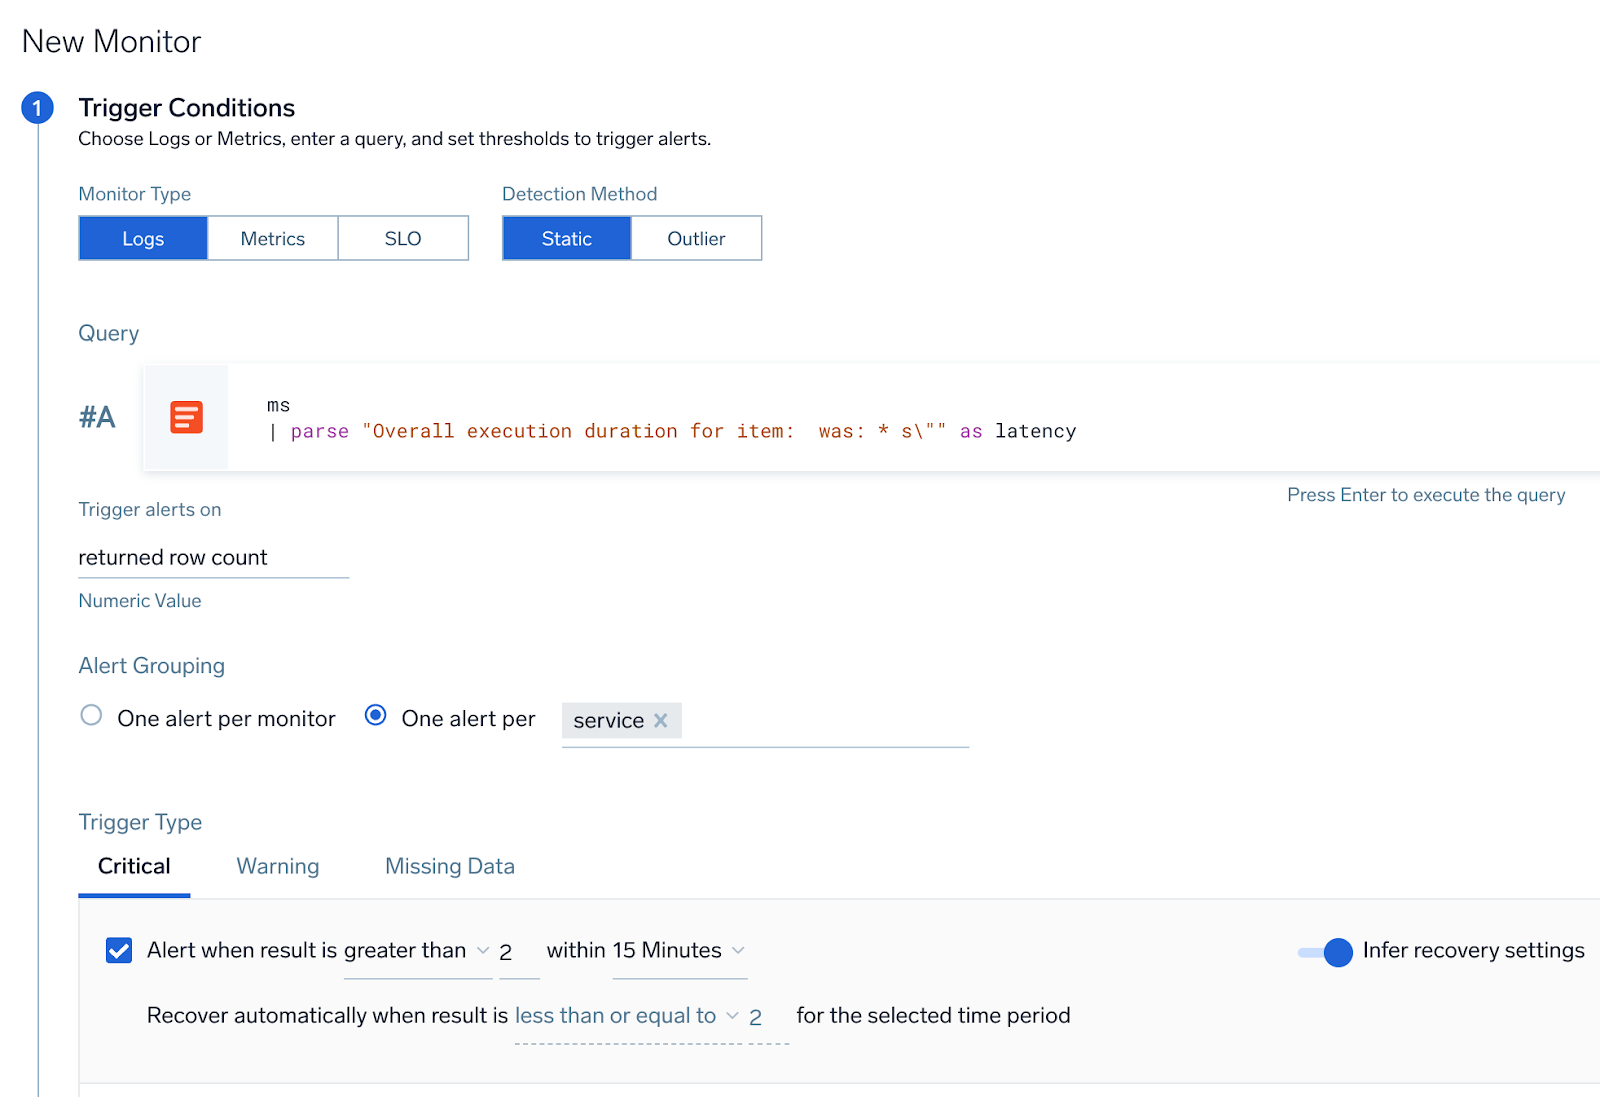The image size is (1600, 1097).
Task: Open the greater than condition dropdown
Action: click(x=416, y=951)
